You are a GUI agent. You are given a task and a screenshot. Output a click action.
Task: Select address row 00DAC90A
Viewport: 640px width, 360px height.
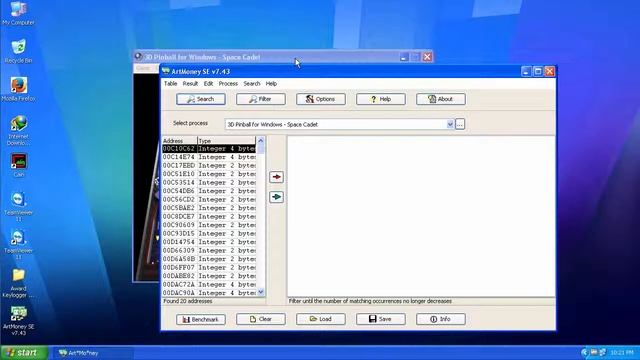tap(209, 293)
